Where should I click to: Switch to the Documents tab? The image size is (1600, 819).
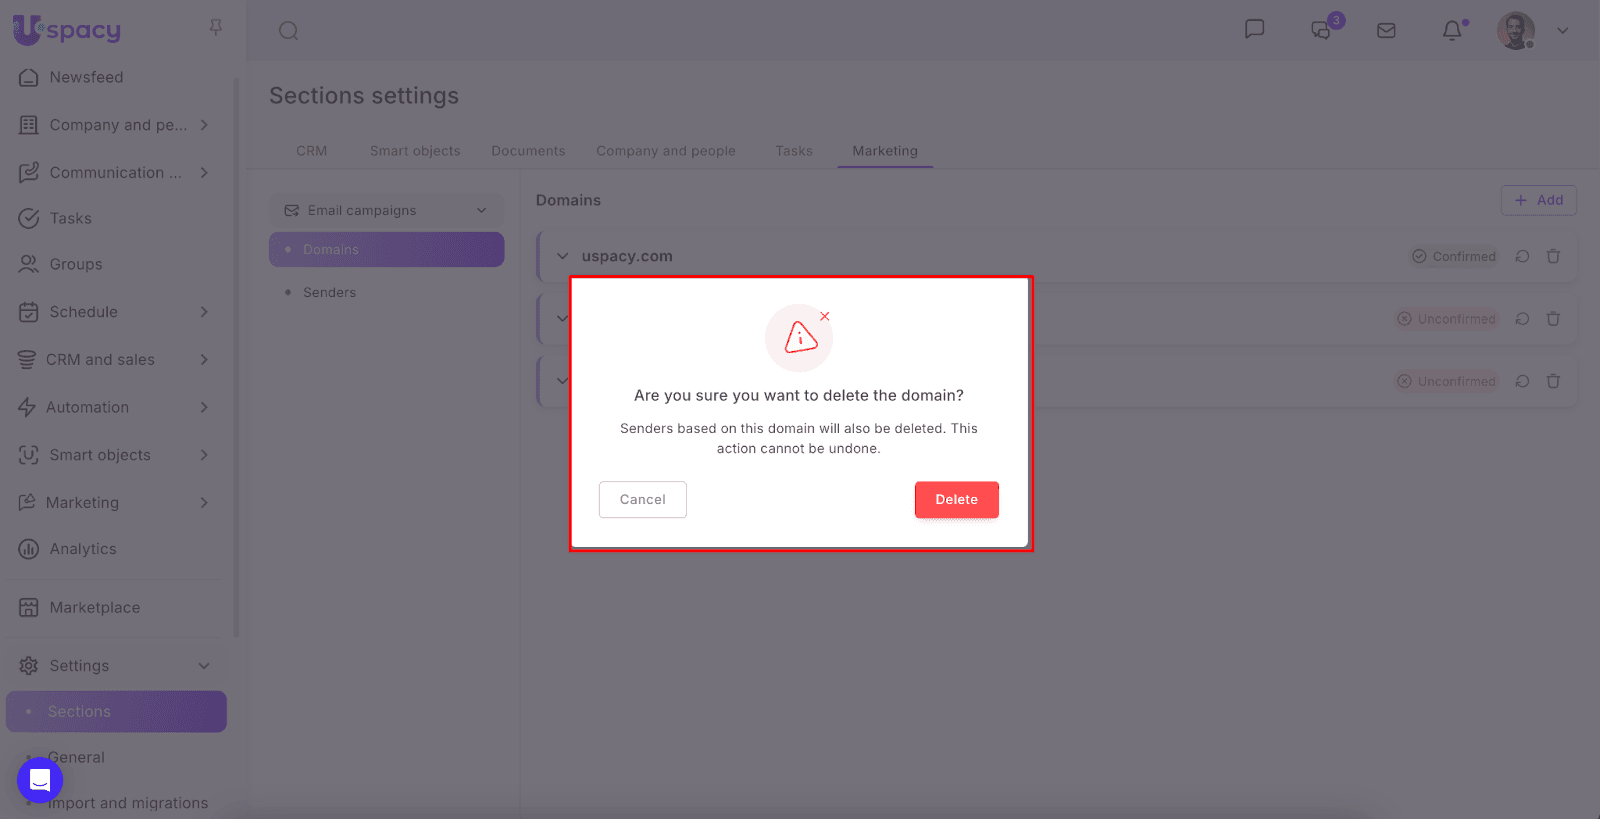pyautogui.click(x=528, y=151)
